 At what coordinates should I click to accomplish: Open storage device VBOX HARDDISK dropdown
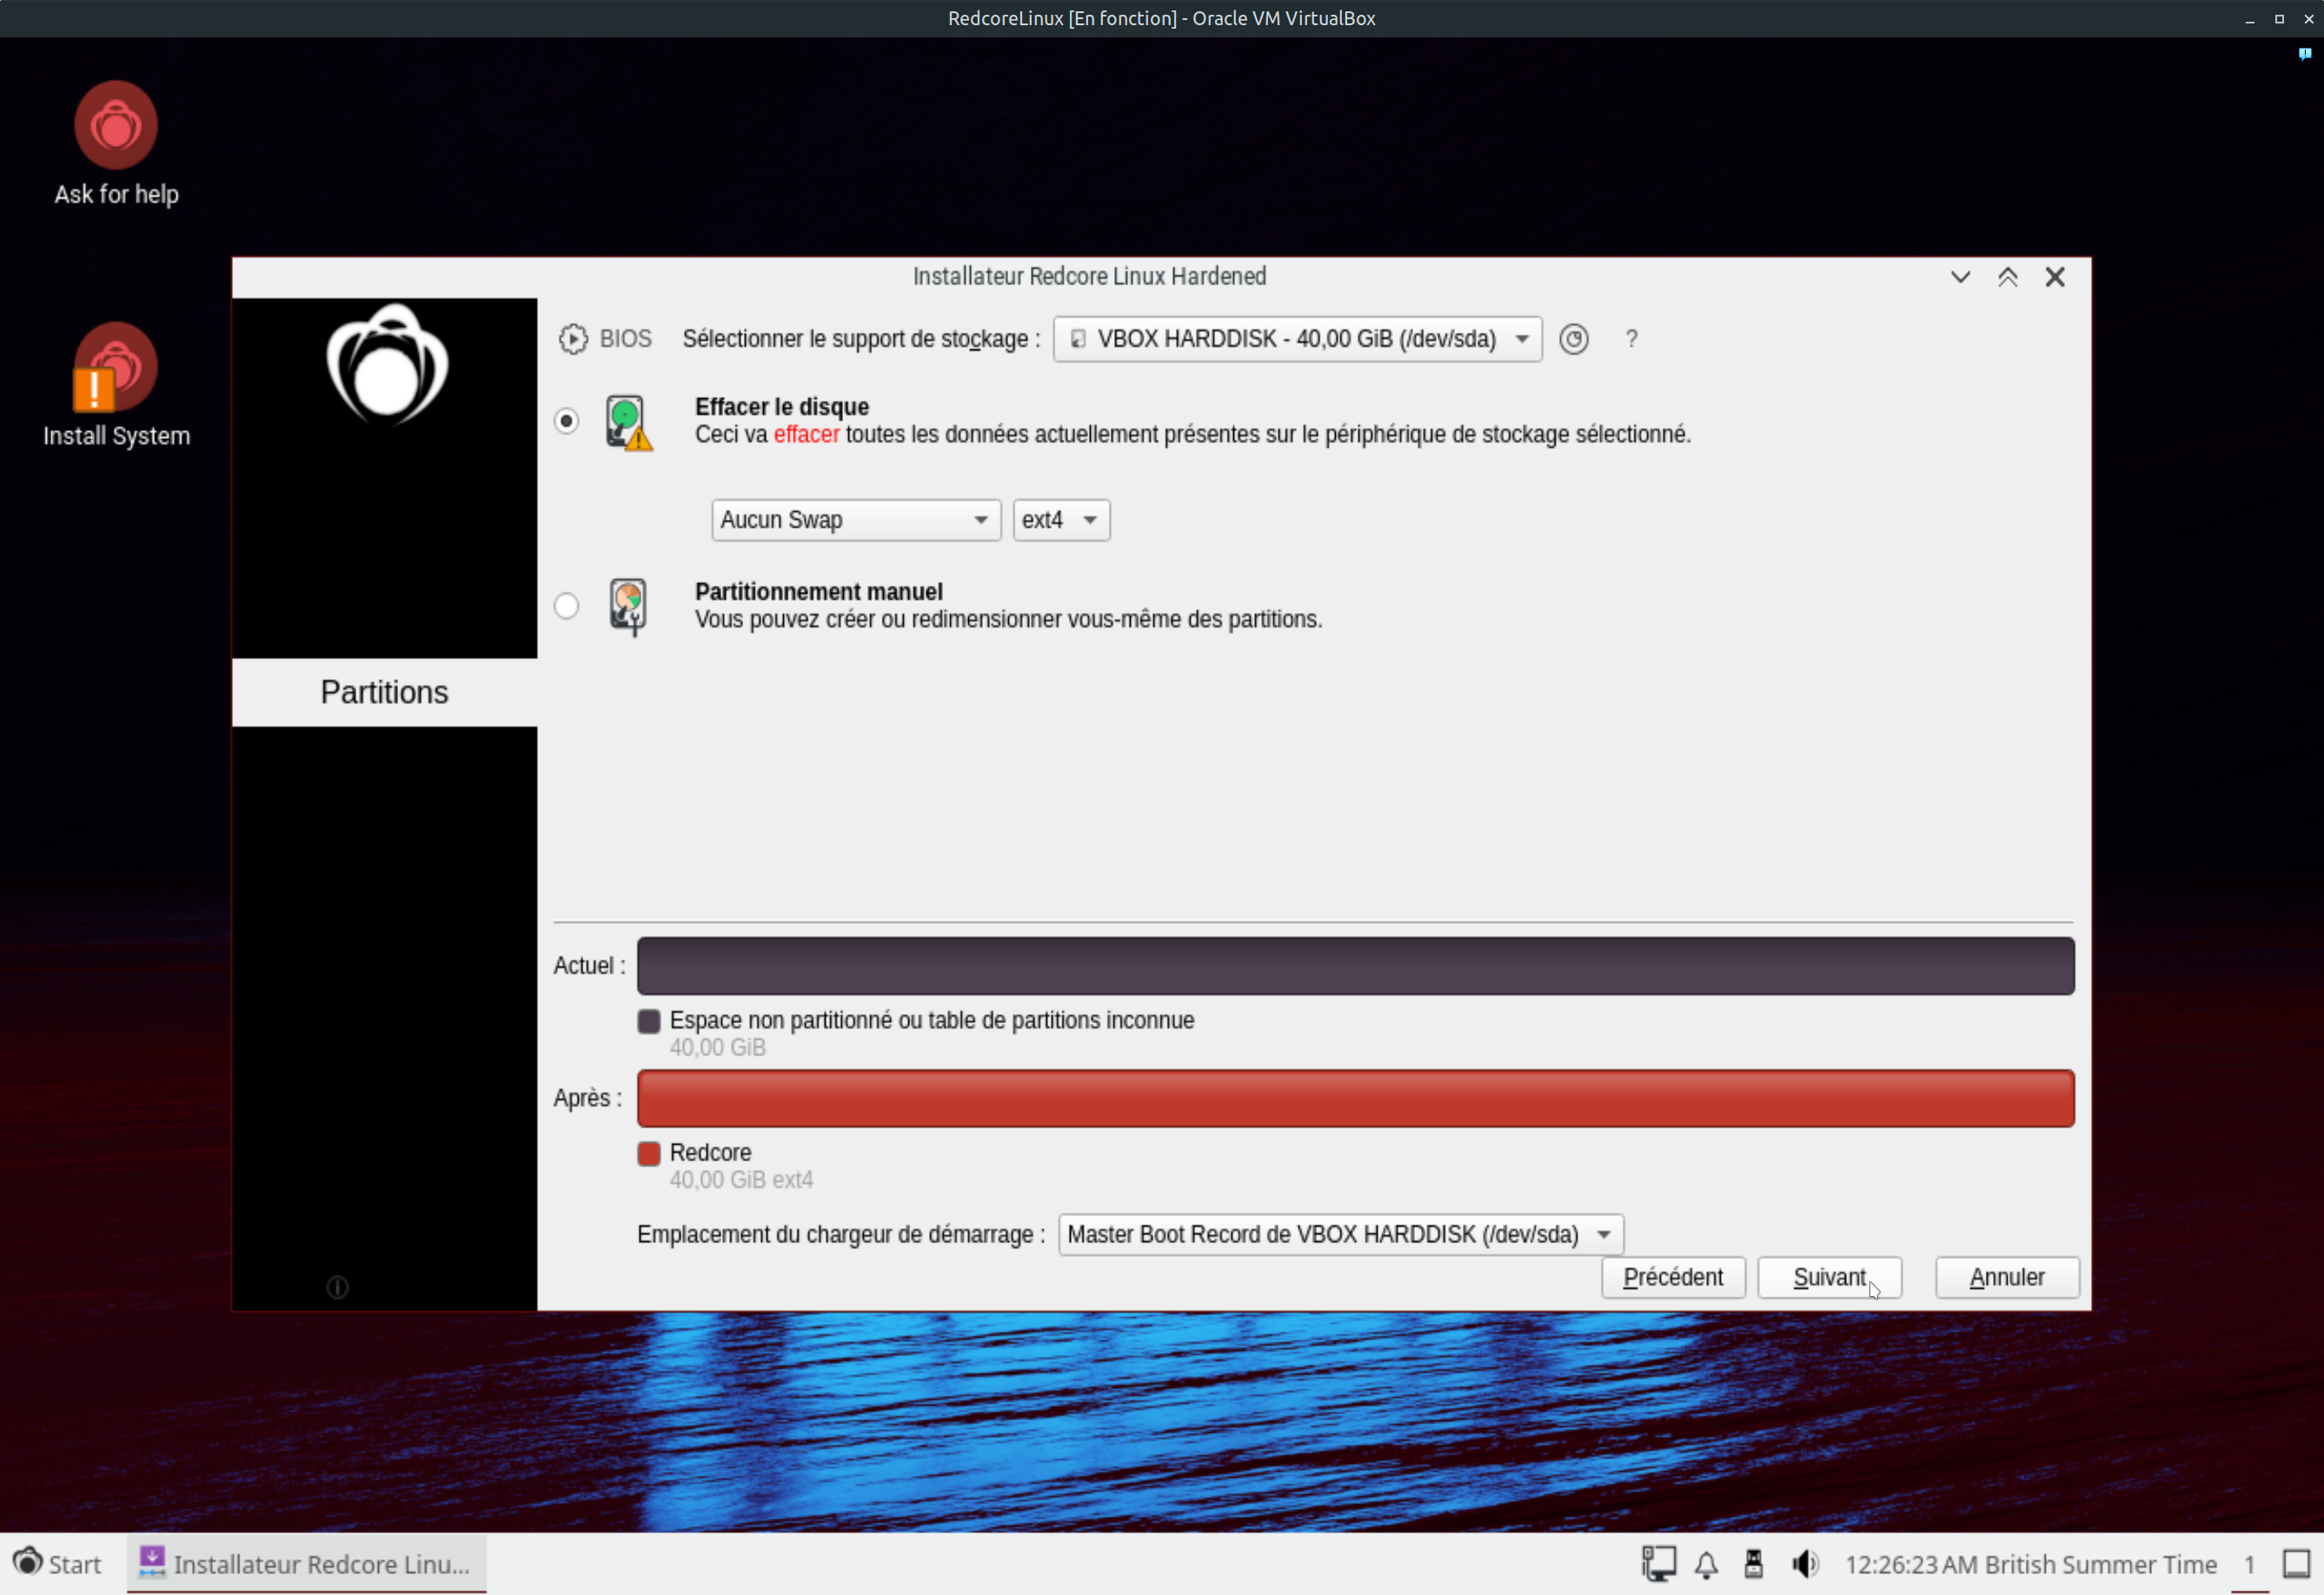(x=1296, y=339)
